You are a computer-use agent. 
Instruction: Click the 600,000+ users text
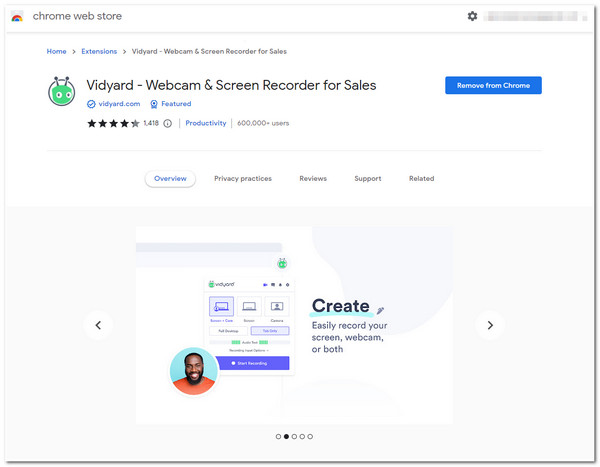tap(263, 123)
